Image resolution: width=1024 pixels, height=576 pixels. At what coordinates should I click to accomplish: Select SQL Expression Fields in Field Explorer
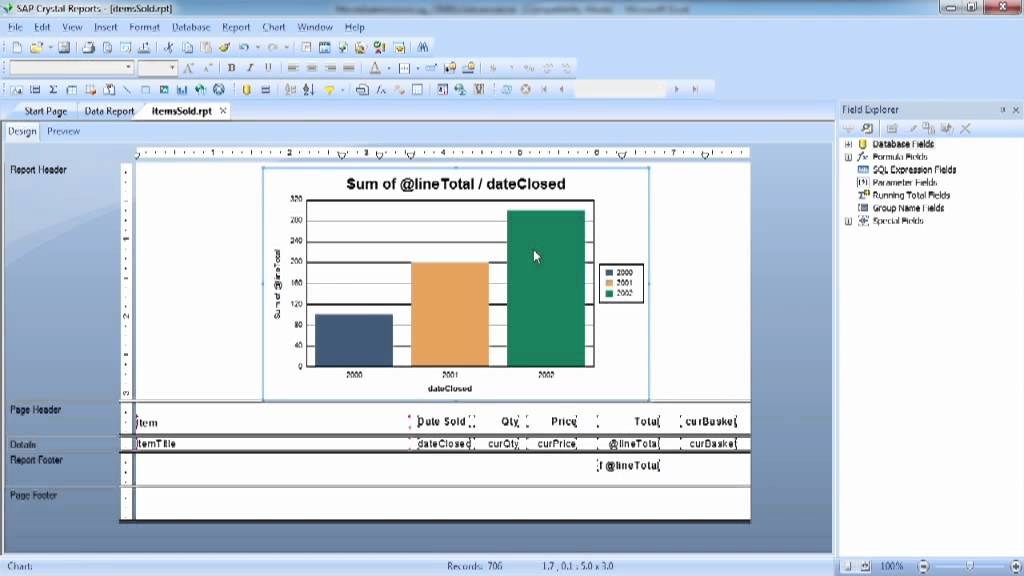[914, 170]
